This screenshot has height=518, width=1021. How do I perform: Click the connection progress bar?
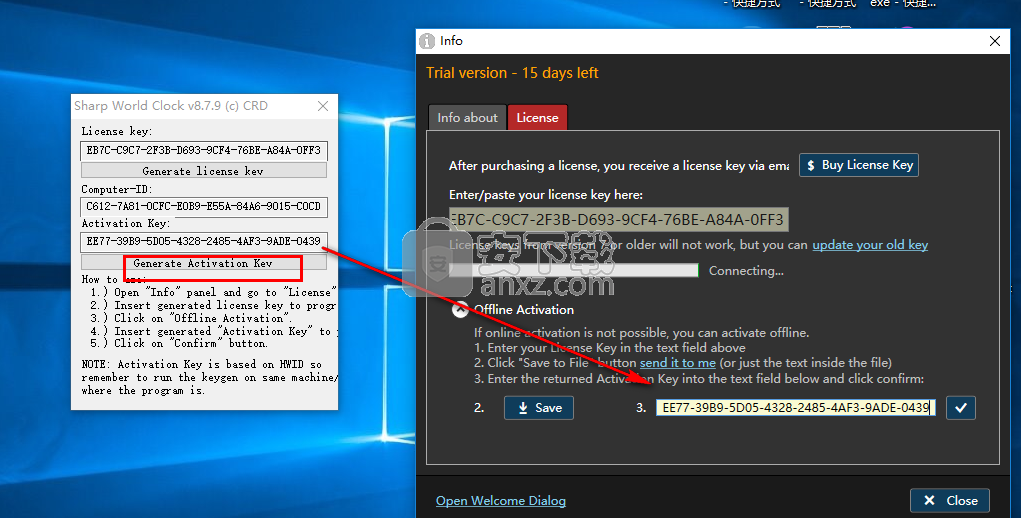(x=574, y=271)
